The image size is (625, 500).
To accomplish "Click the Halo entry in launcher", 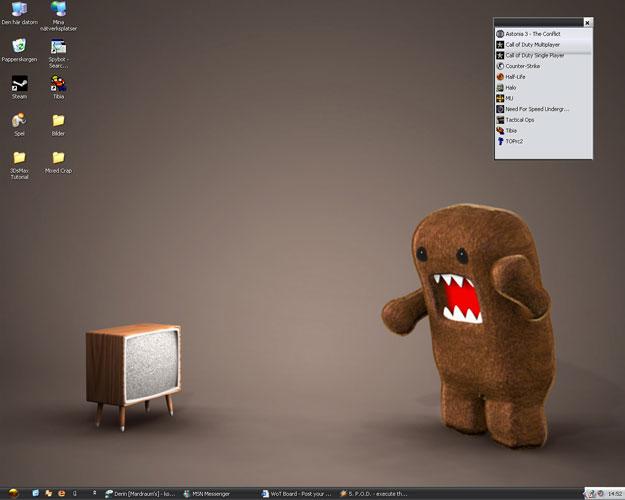I will pyautogui.click(x=511, y=88).
